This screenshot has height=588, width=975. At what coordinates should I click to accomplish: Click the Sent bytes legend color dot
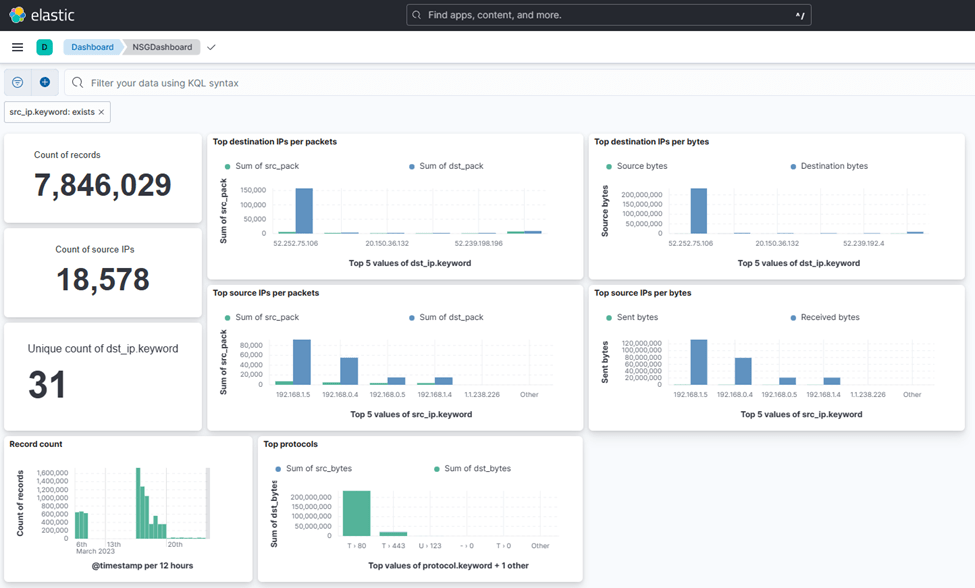pyautogui.click(x=609, y=317)
